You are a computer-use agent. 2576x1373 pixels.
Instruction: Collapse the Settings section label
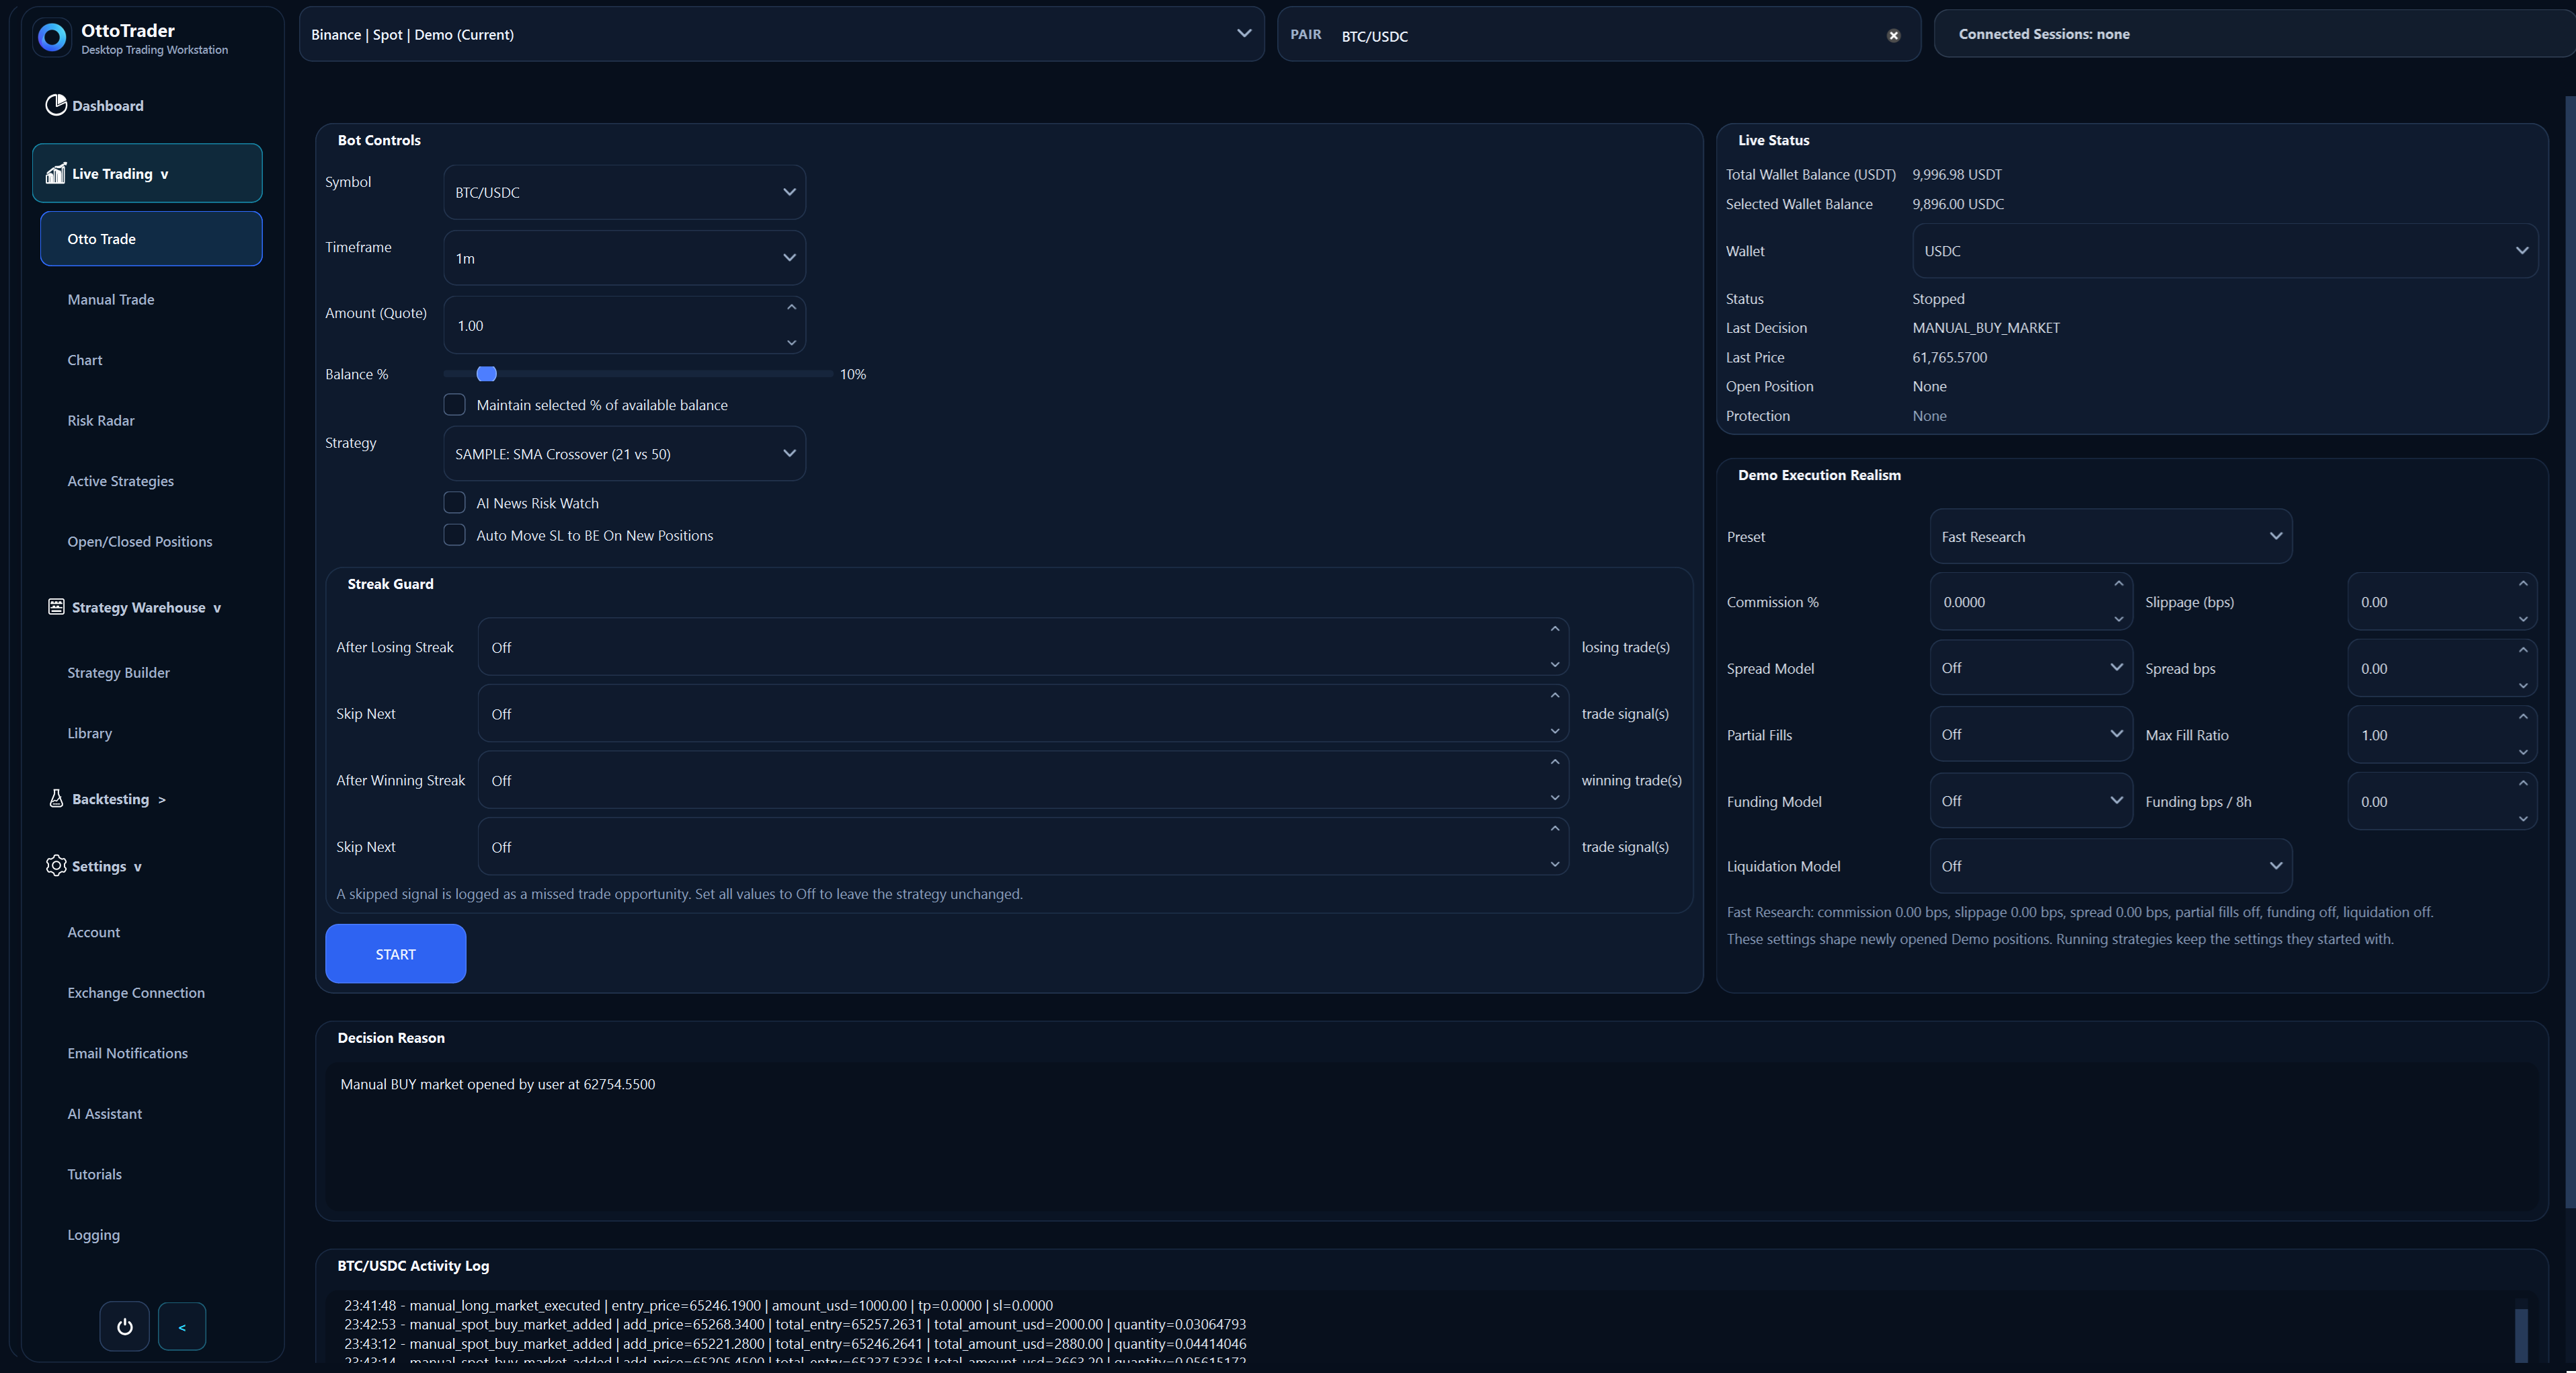(x=107, y=866)
